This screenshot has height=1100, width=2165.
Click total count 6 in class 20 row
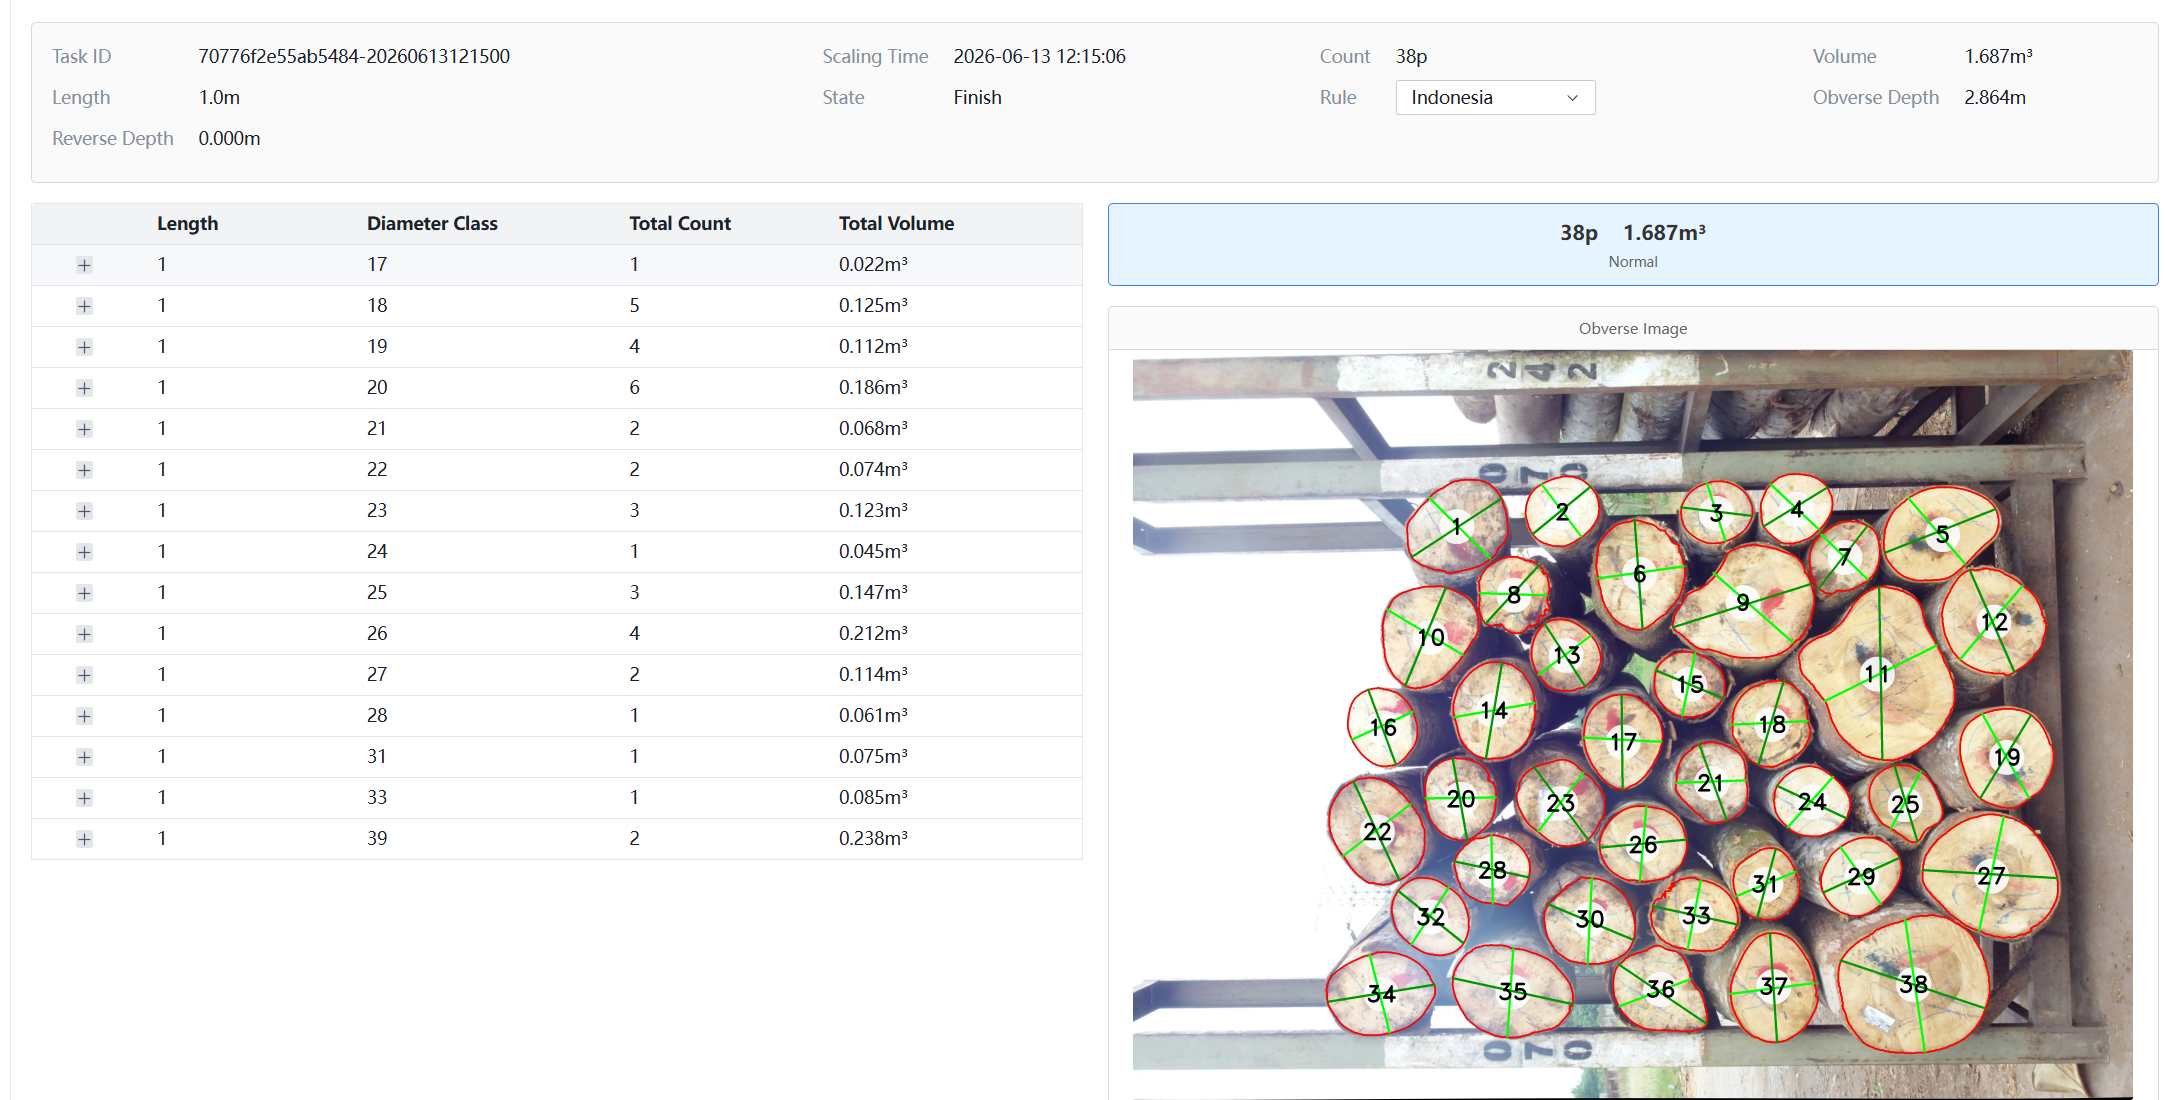tap(634, 387)
